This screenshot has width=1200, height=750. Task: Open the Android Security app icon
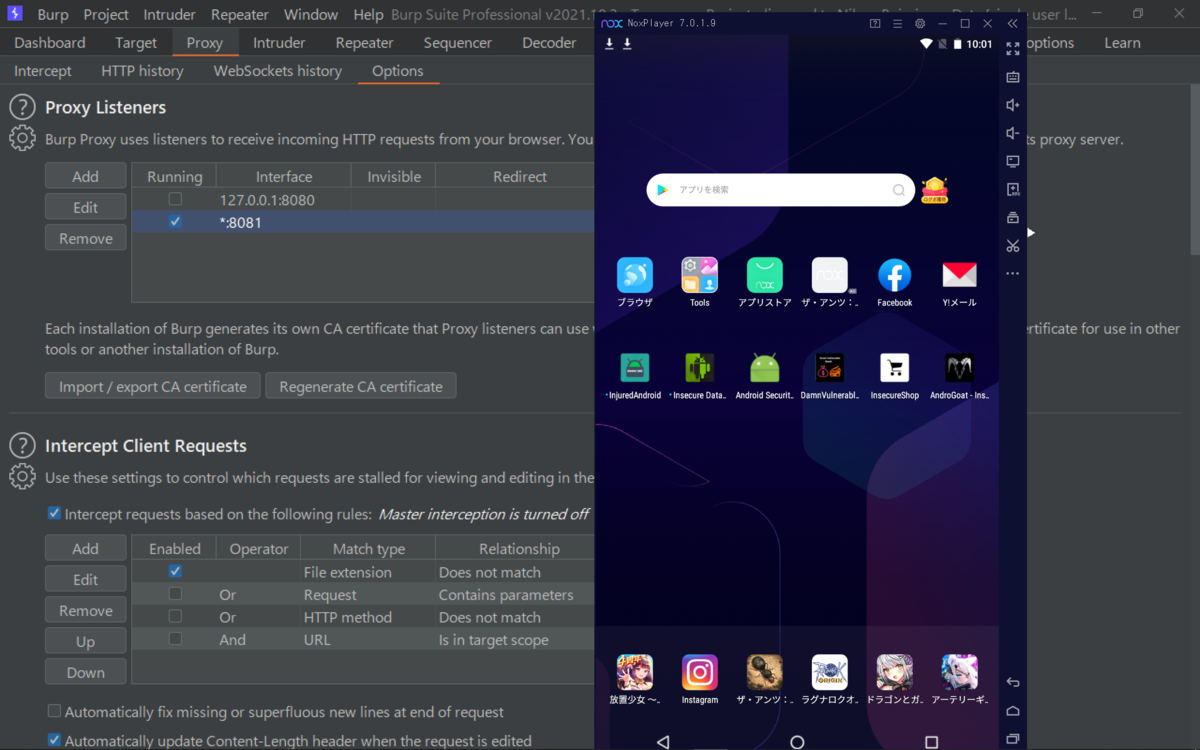click(765, 368)
